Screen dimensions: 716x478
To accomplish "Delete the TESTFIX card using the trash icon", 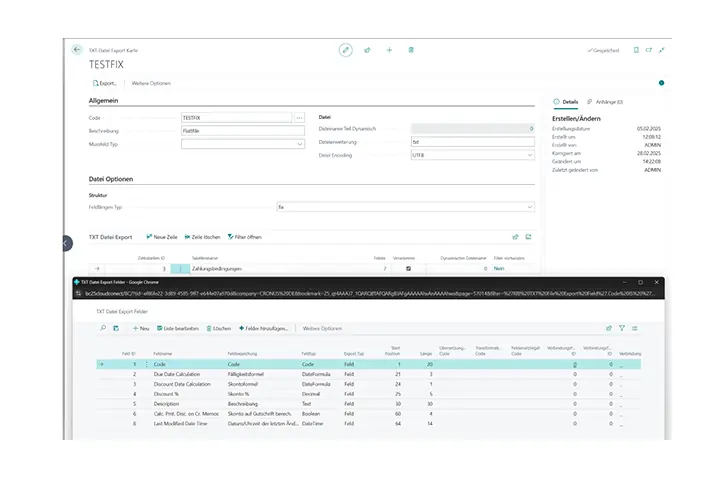I will pos(411,50).
